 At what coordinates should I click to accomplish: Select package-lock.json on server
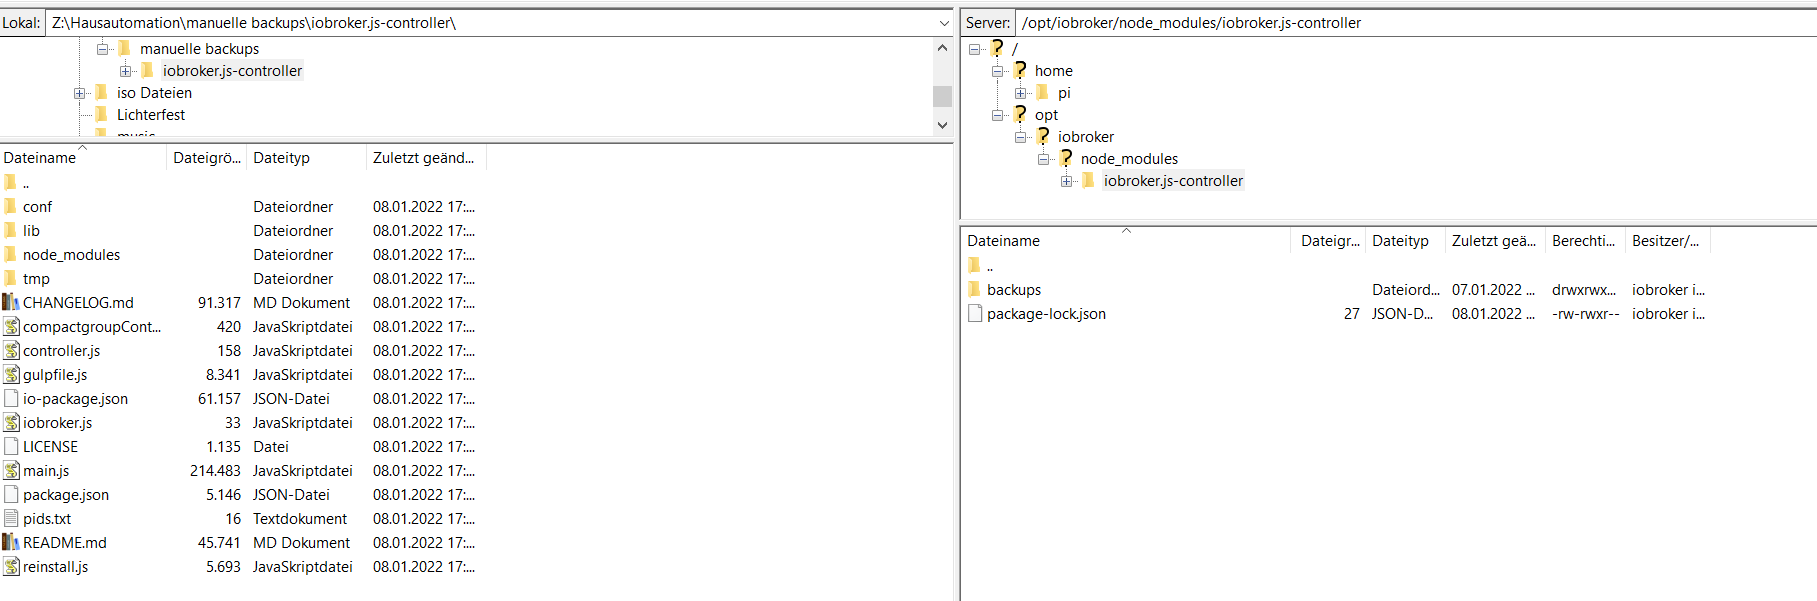1337,313
